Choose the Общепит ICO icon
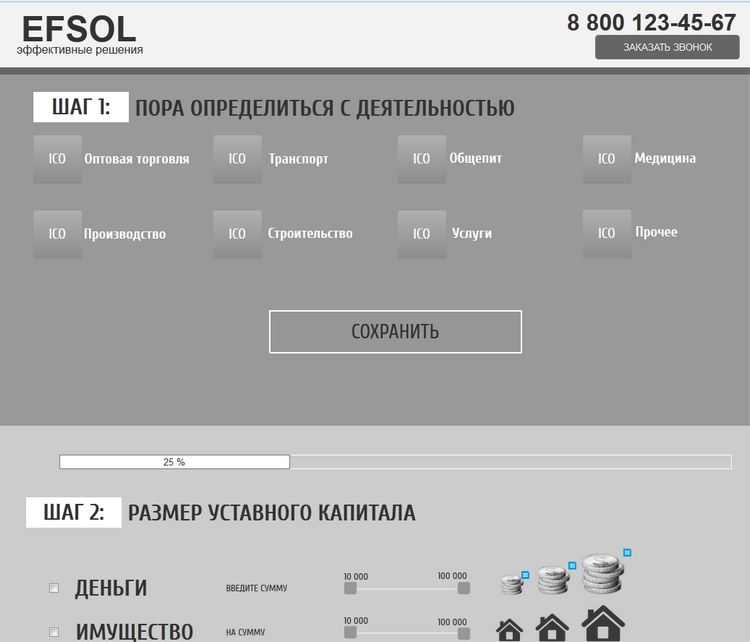 (x=422, y=159)
